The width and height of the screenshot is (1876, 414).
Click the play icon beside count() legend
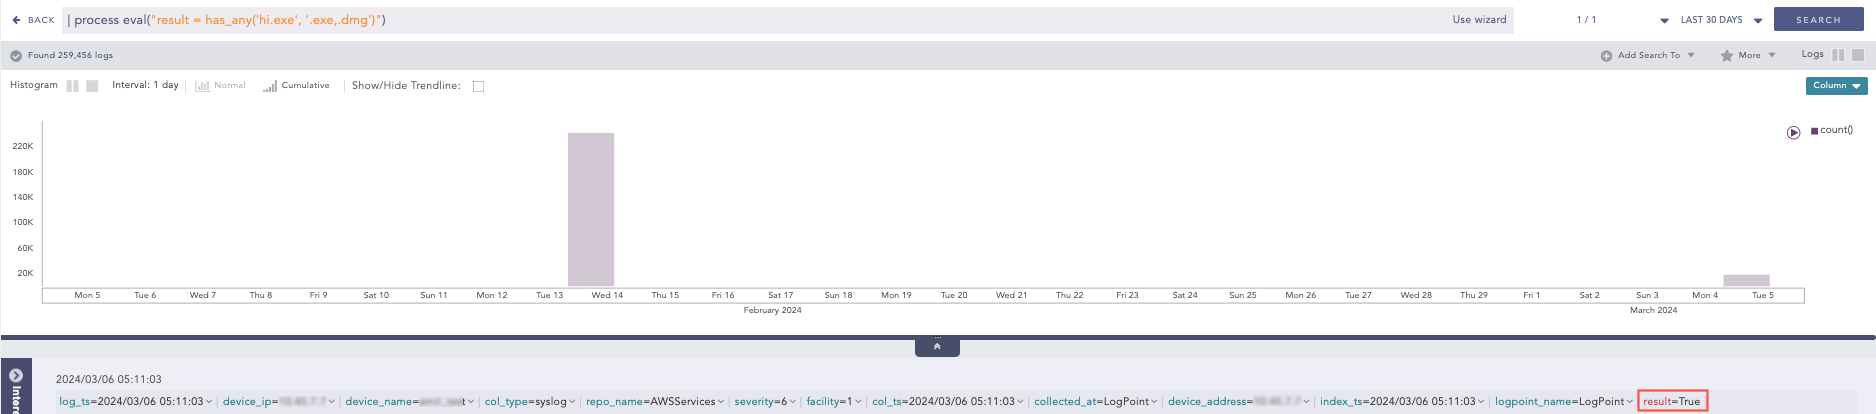(1793, 132)
